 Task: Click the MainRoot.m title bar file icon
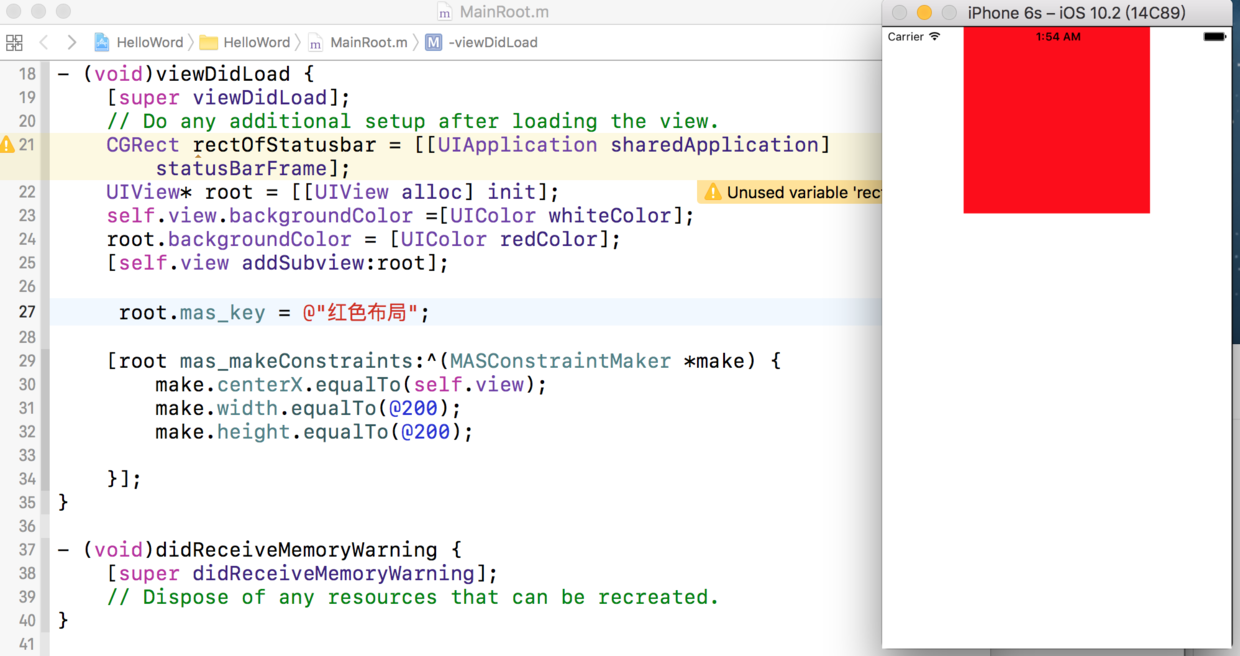tap(445, 13)
